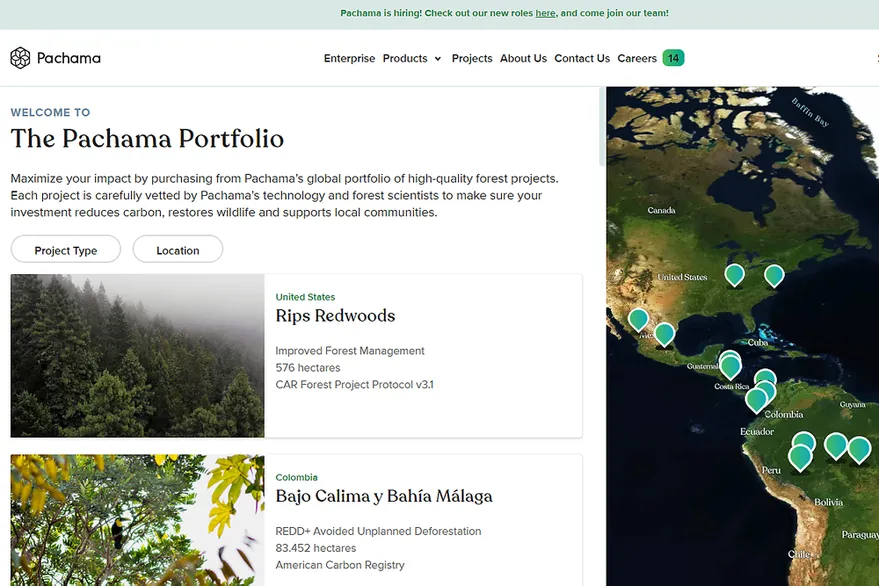
Task: Open the Products dropdown menu
Action: pyautogui.click(x=411, y=58)
